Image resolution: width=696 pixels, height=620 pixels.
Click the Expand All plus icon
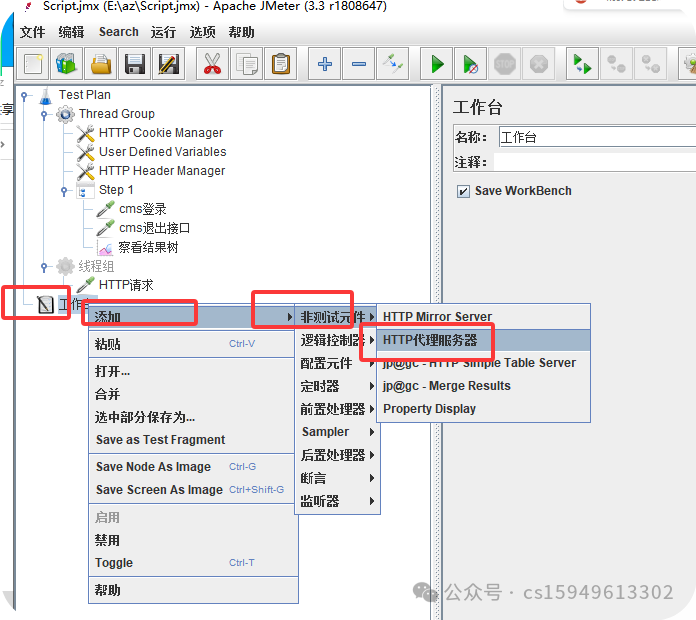pyautogui.click(x=324, y=64)
